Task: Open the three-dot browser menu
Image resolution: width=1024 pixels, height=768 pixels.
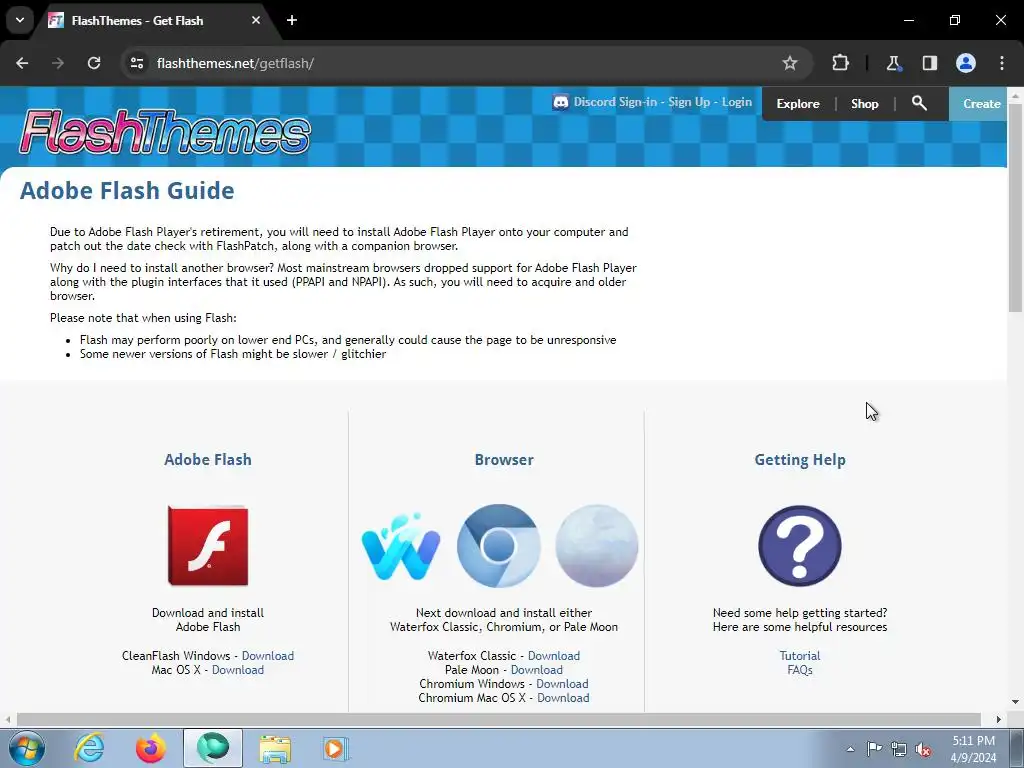Action: coord(1002,63)
